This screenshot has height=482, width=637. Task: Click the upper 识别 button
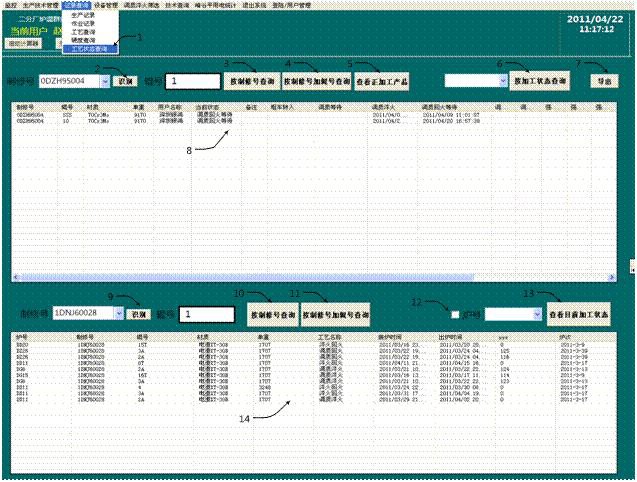(x=125, y=80)
